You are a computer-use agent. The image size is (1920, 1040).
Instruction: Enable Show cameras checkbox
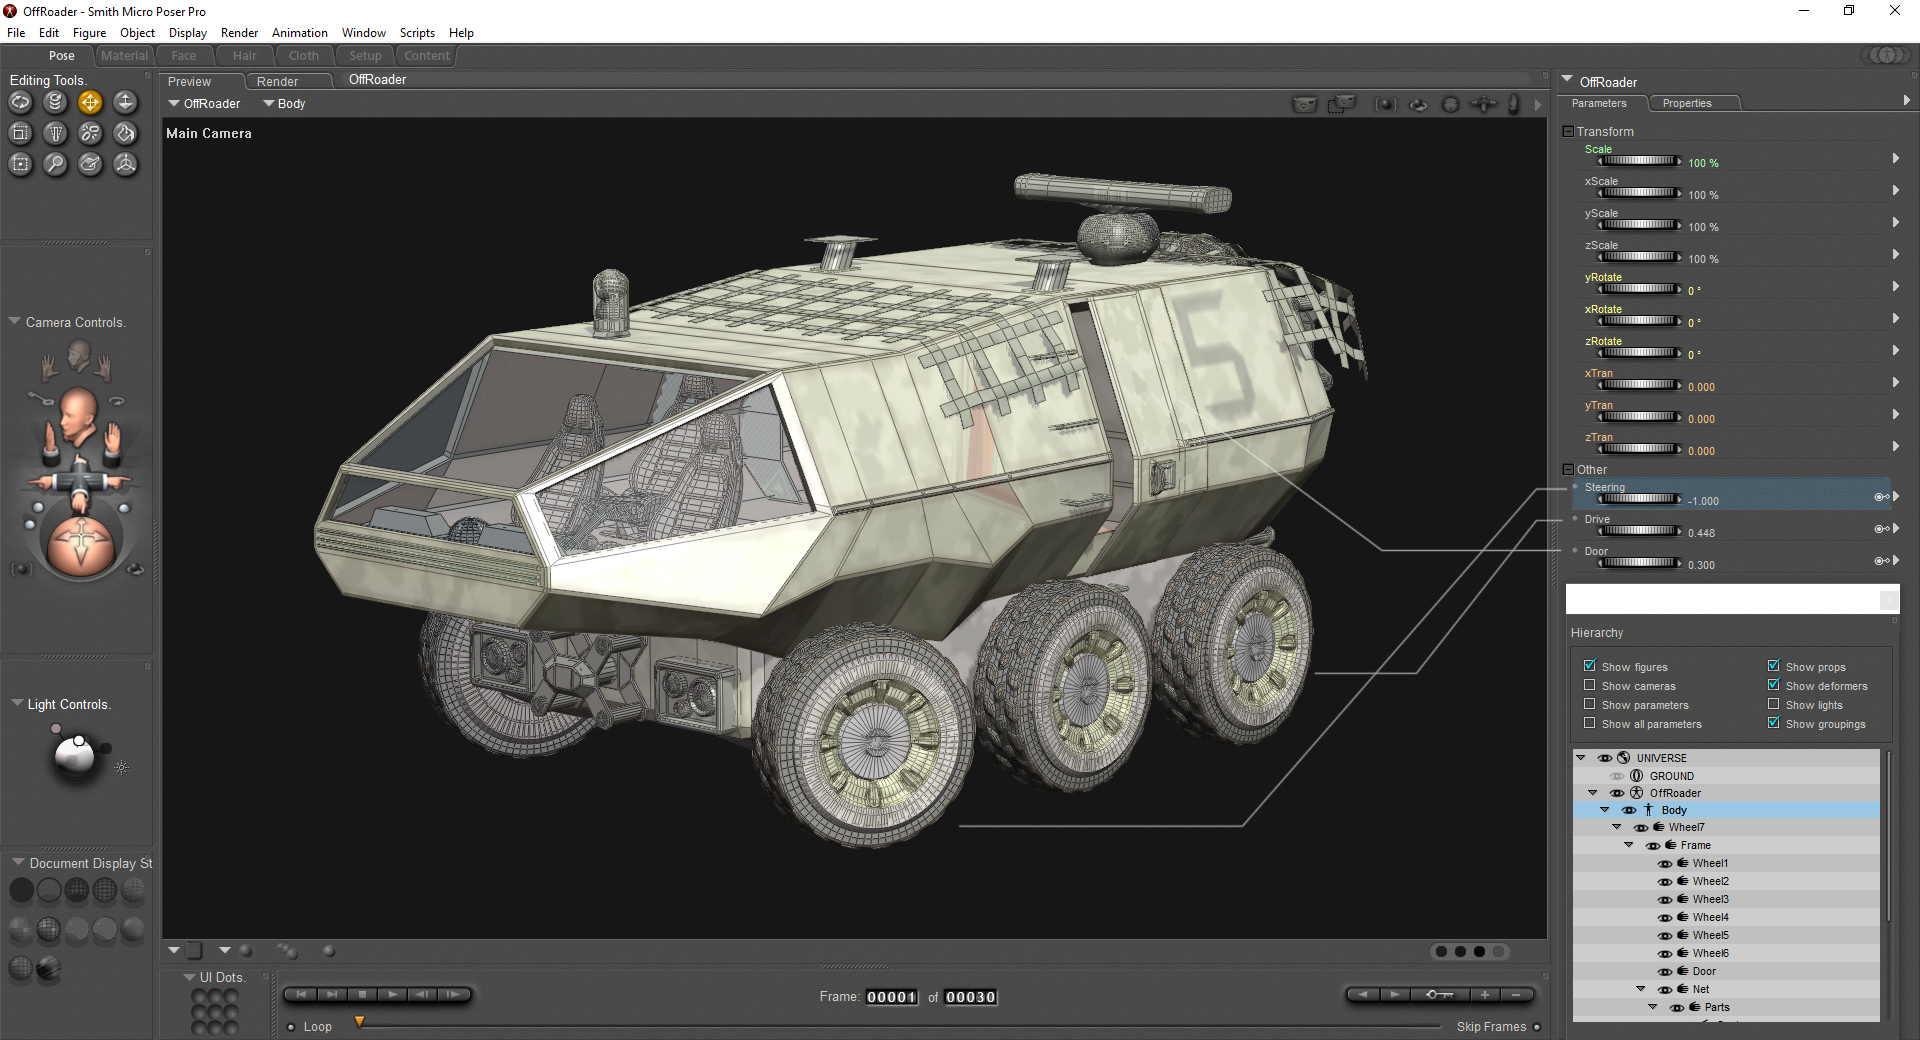pos(1589,685)
